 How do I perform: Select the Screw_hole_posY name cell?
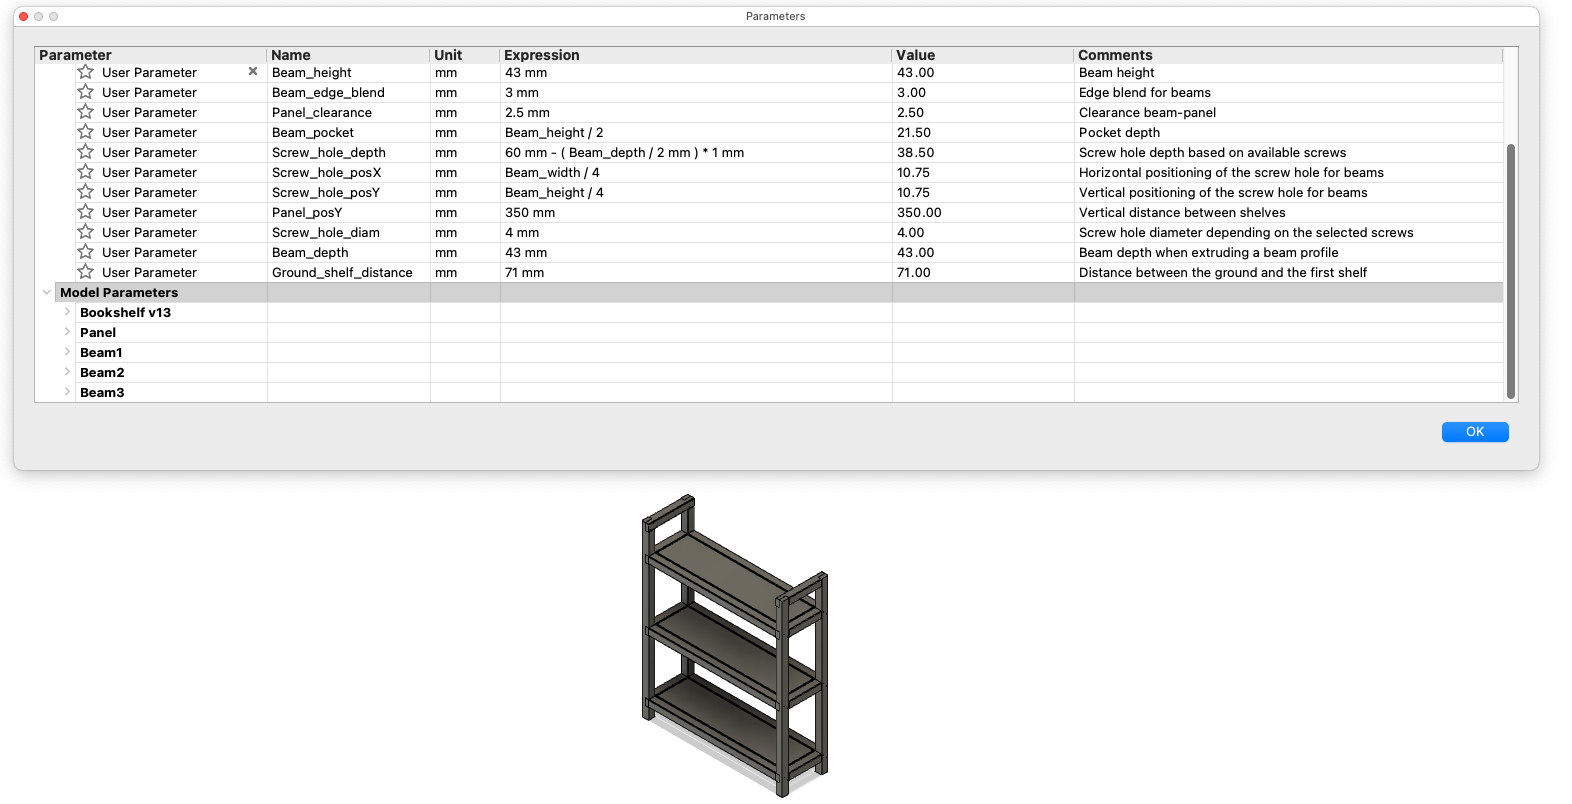[x=349, y=192]
